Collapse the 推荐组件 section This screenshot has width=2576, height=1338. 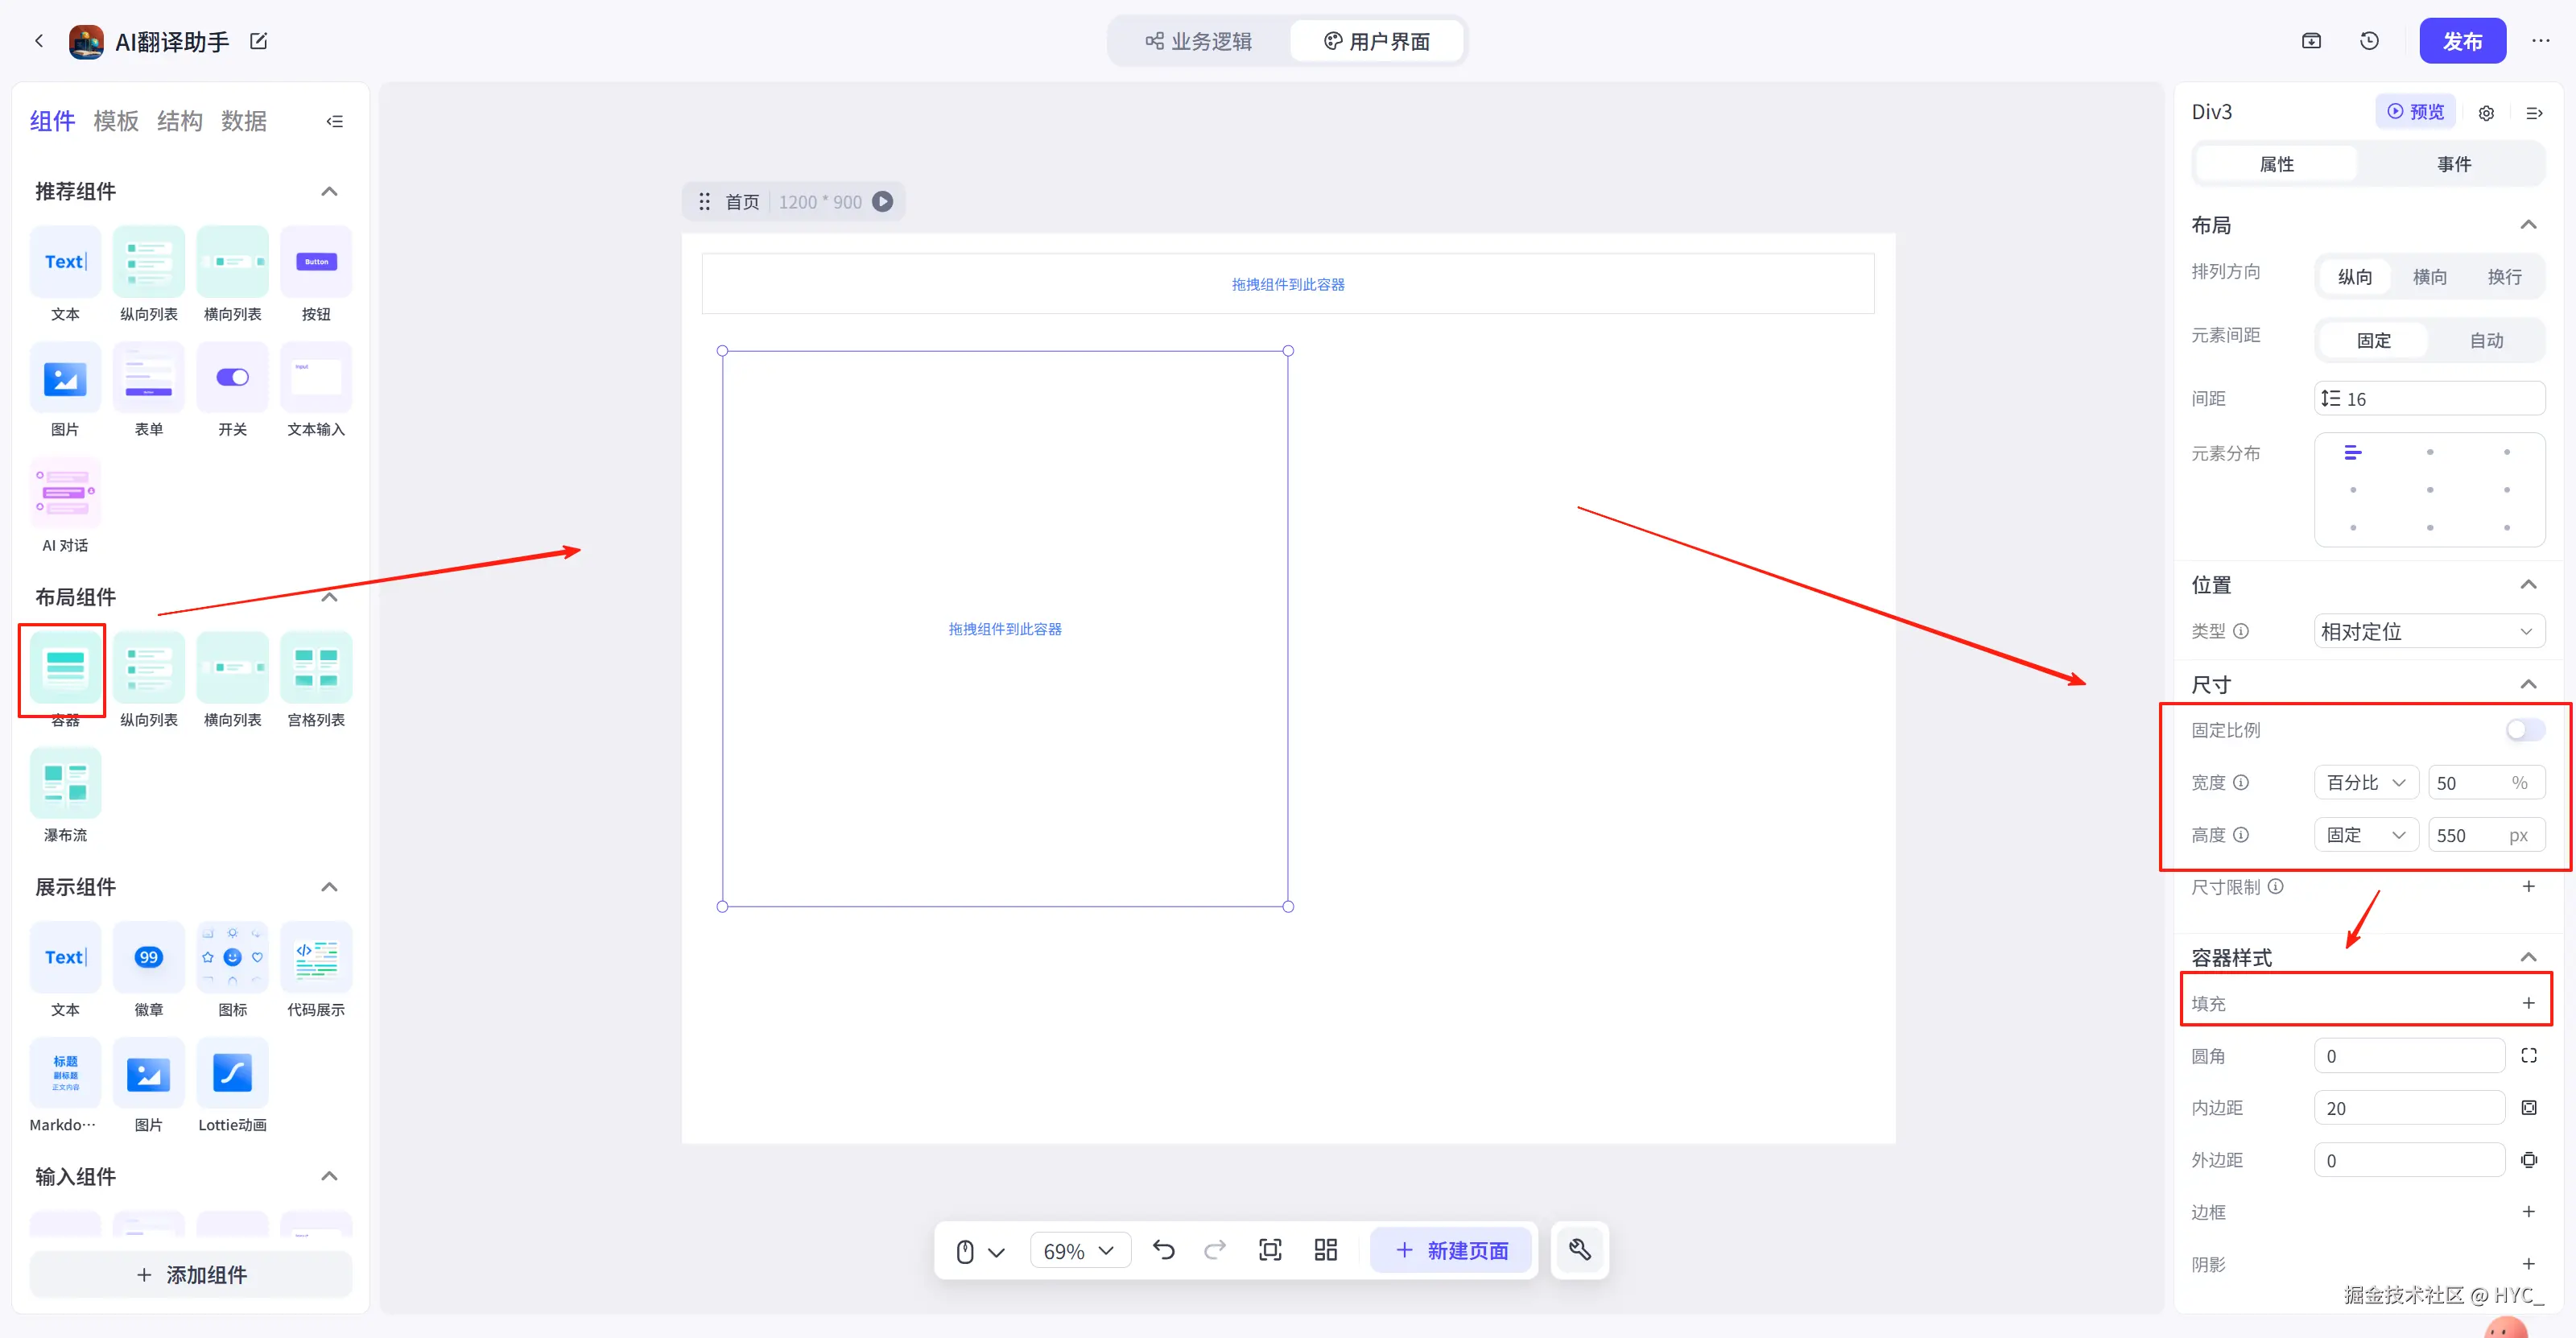click(329, 191)
